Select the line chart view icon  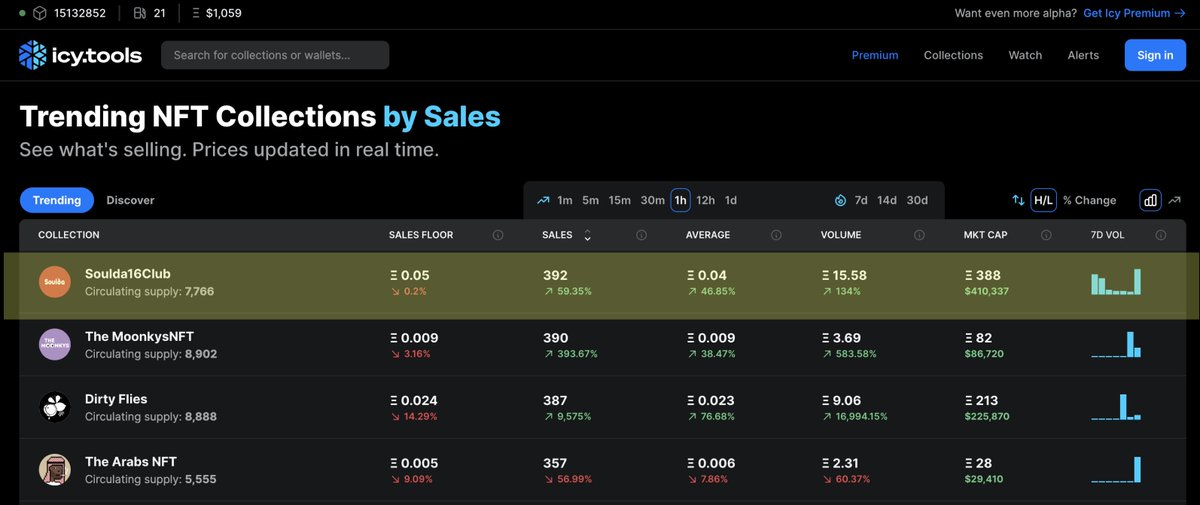(x=1175, y=200)
